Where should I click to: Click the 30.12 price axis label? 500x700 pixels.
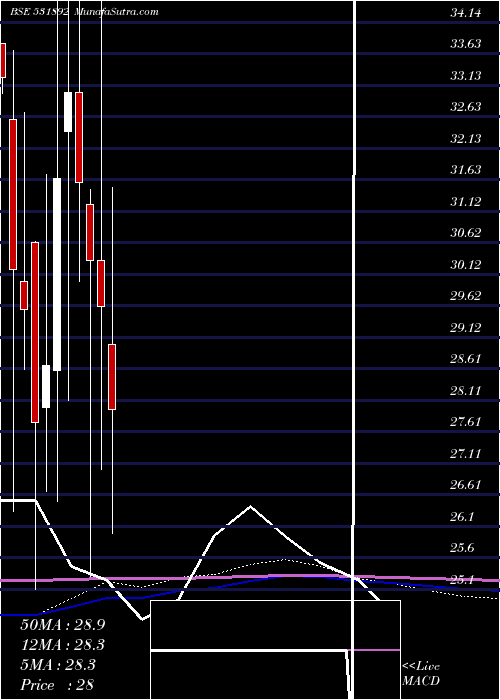(466, 265)
